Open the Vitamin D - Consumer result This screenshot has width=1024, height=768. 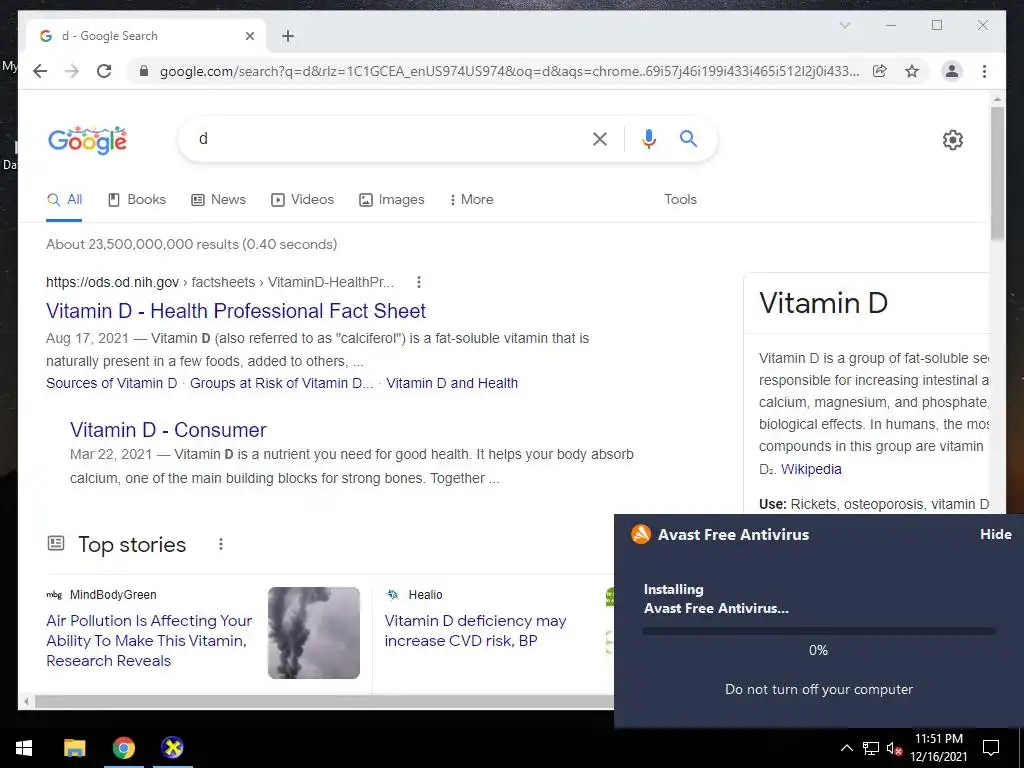[x=168, y=430]
